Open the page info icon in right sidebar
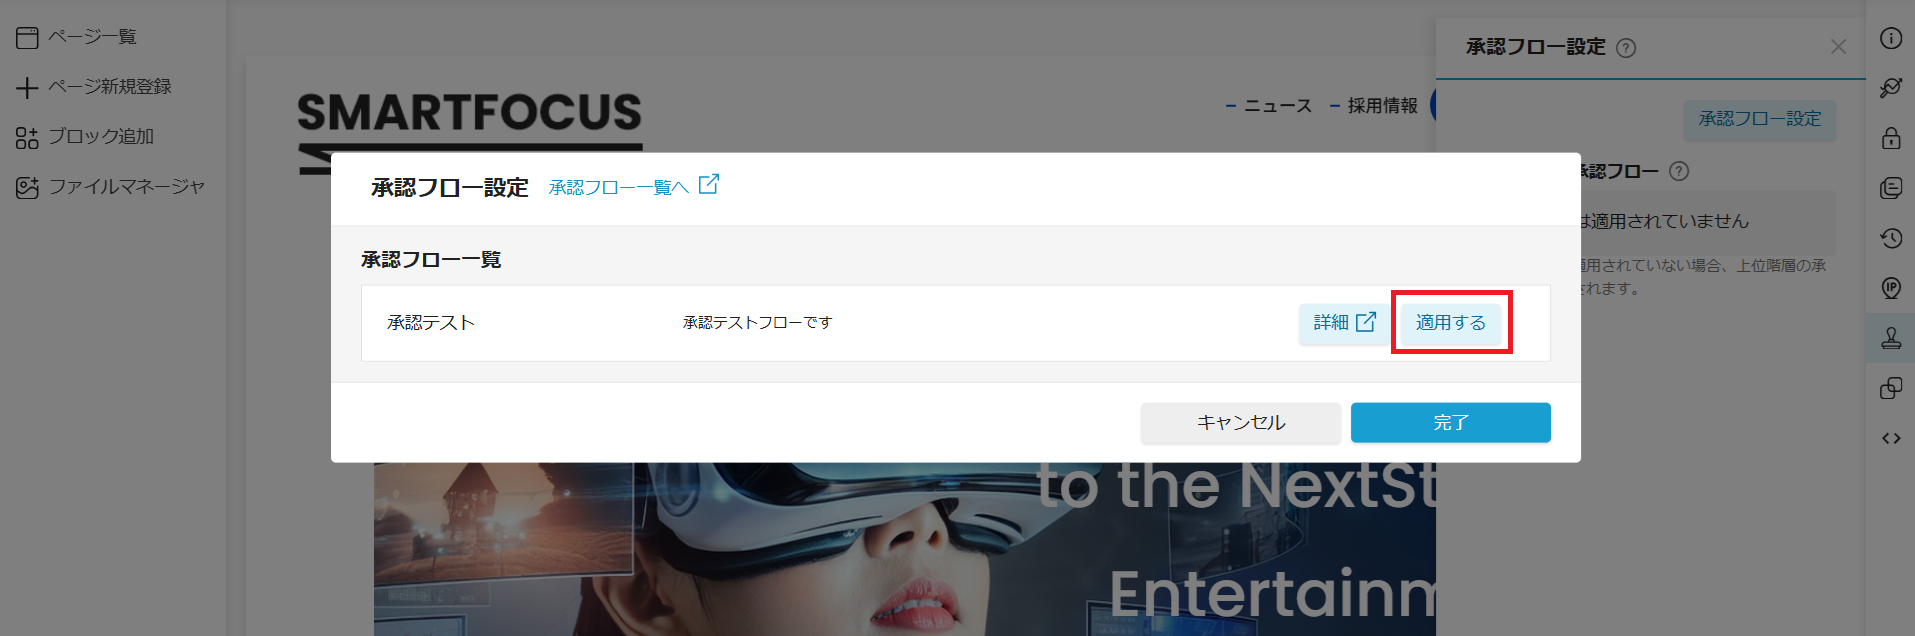Screen dimensions: 1915x636 pos(1890,38)
